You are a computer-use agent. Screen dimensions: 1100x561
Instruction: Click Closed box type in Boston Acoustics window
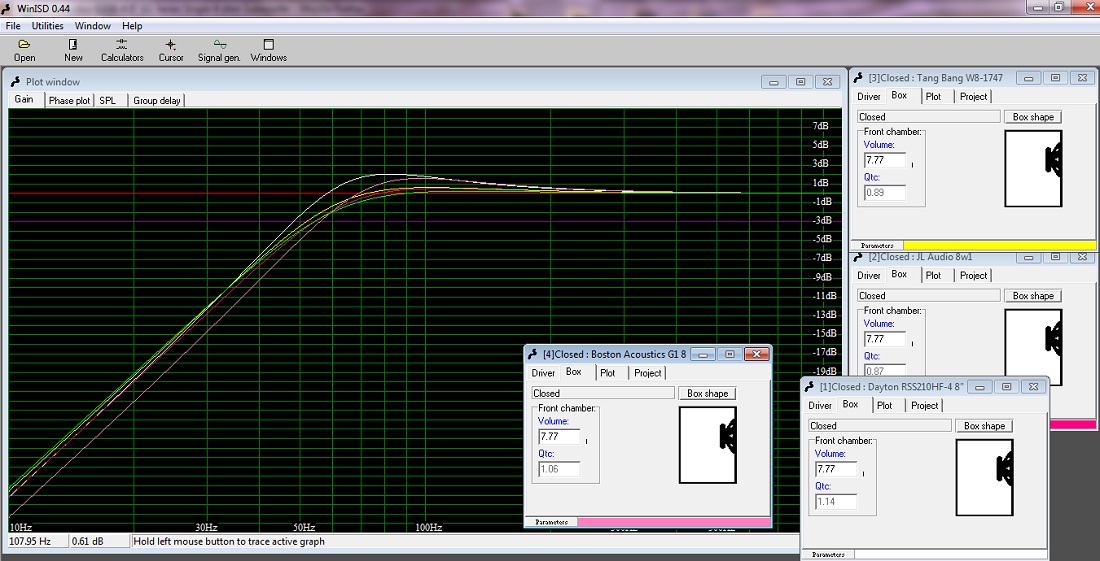coord(603,393)
